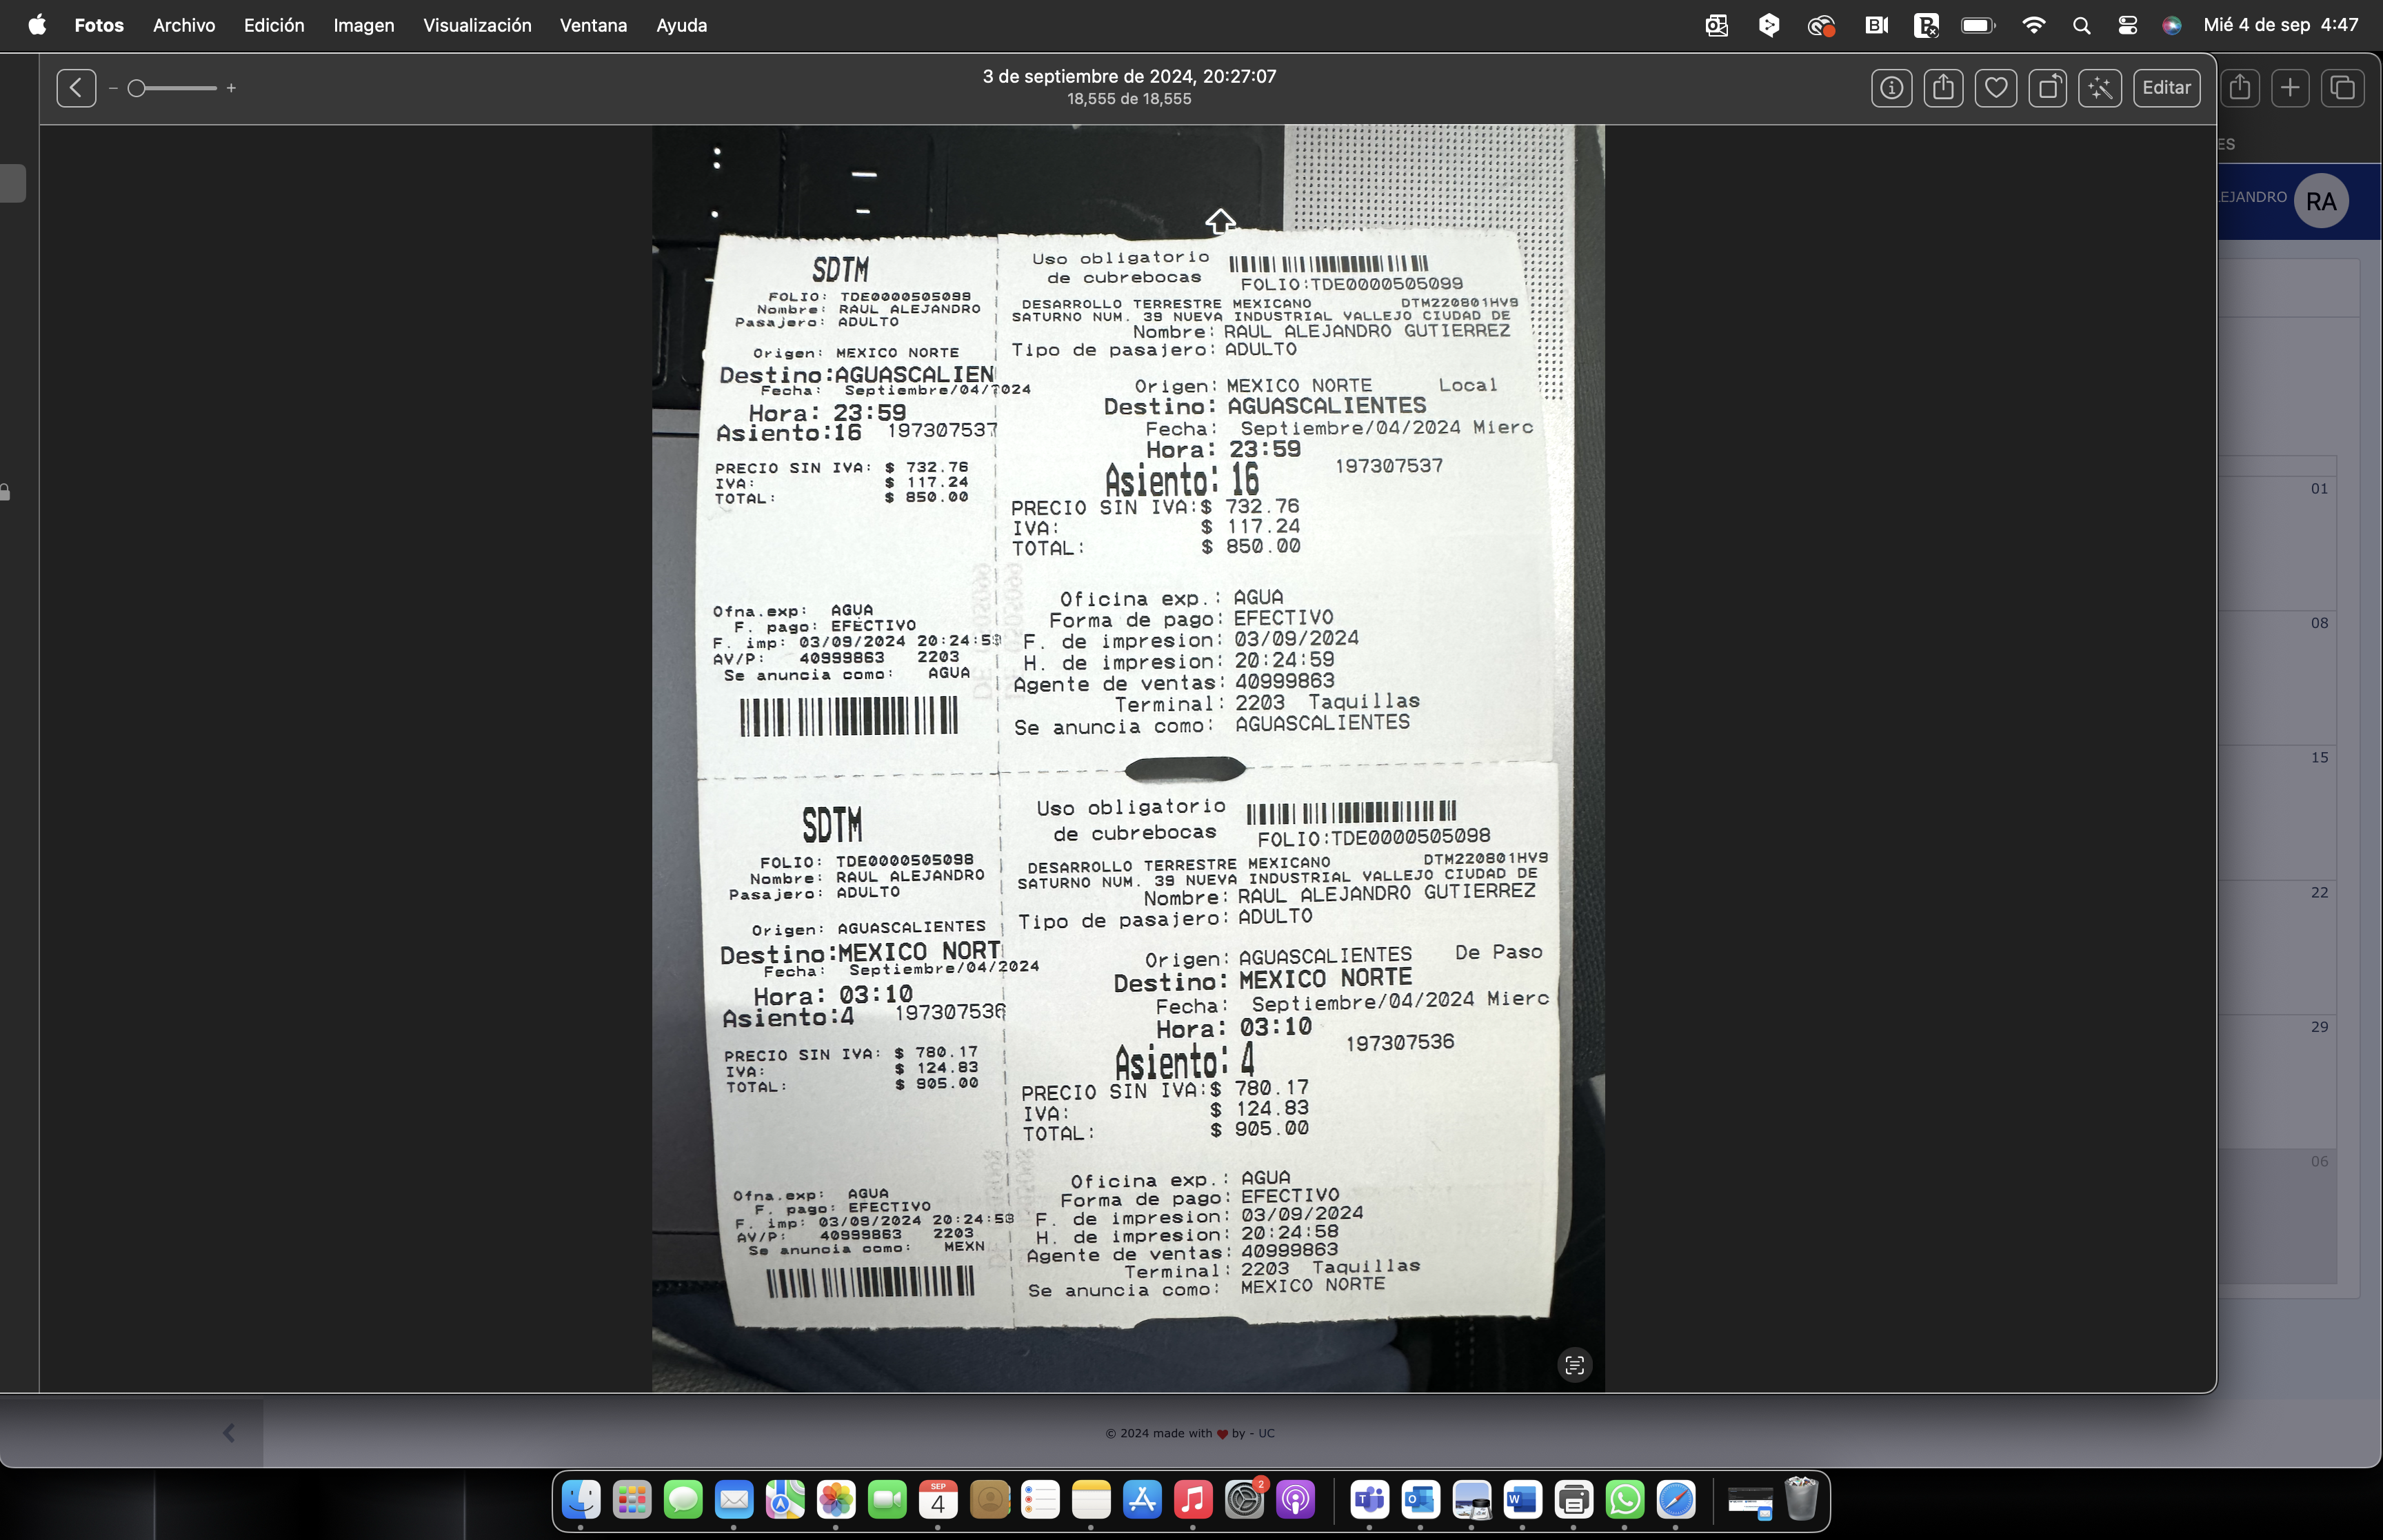Open the Archivo menu

coord(184,25)
